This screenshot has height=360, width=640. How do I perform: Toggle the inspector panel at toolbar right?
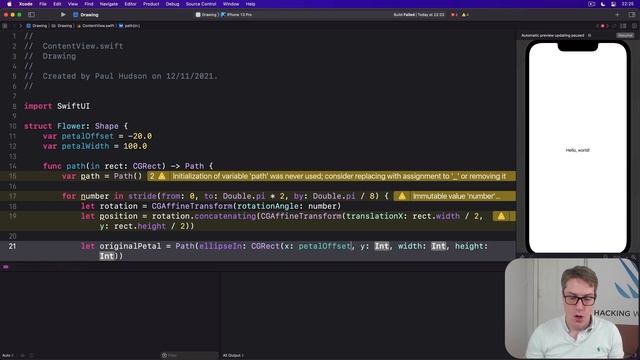(632, 15)
